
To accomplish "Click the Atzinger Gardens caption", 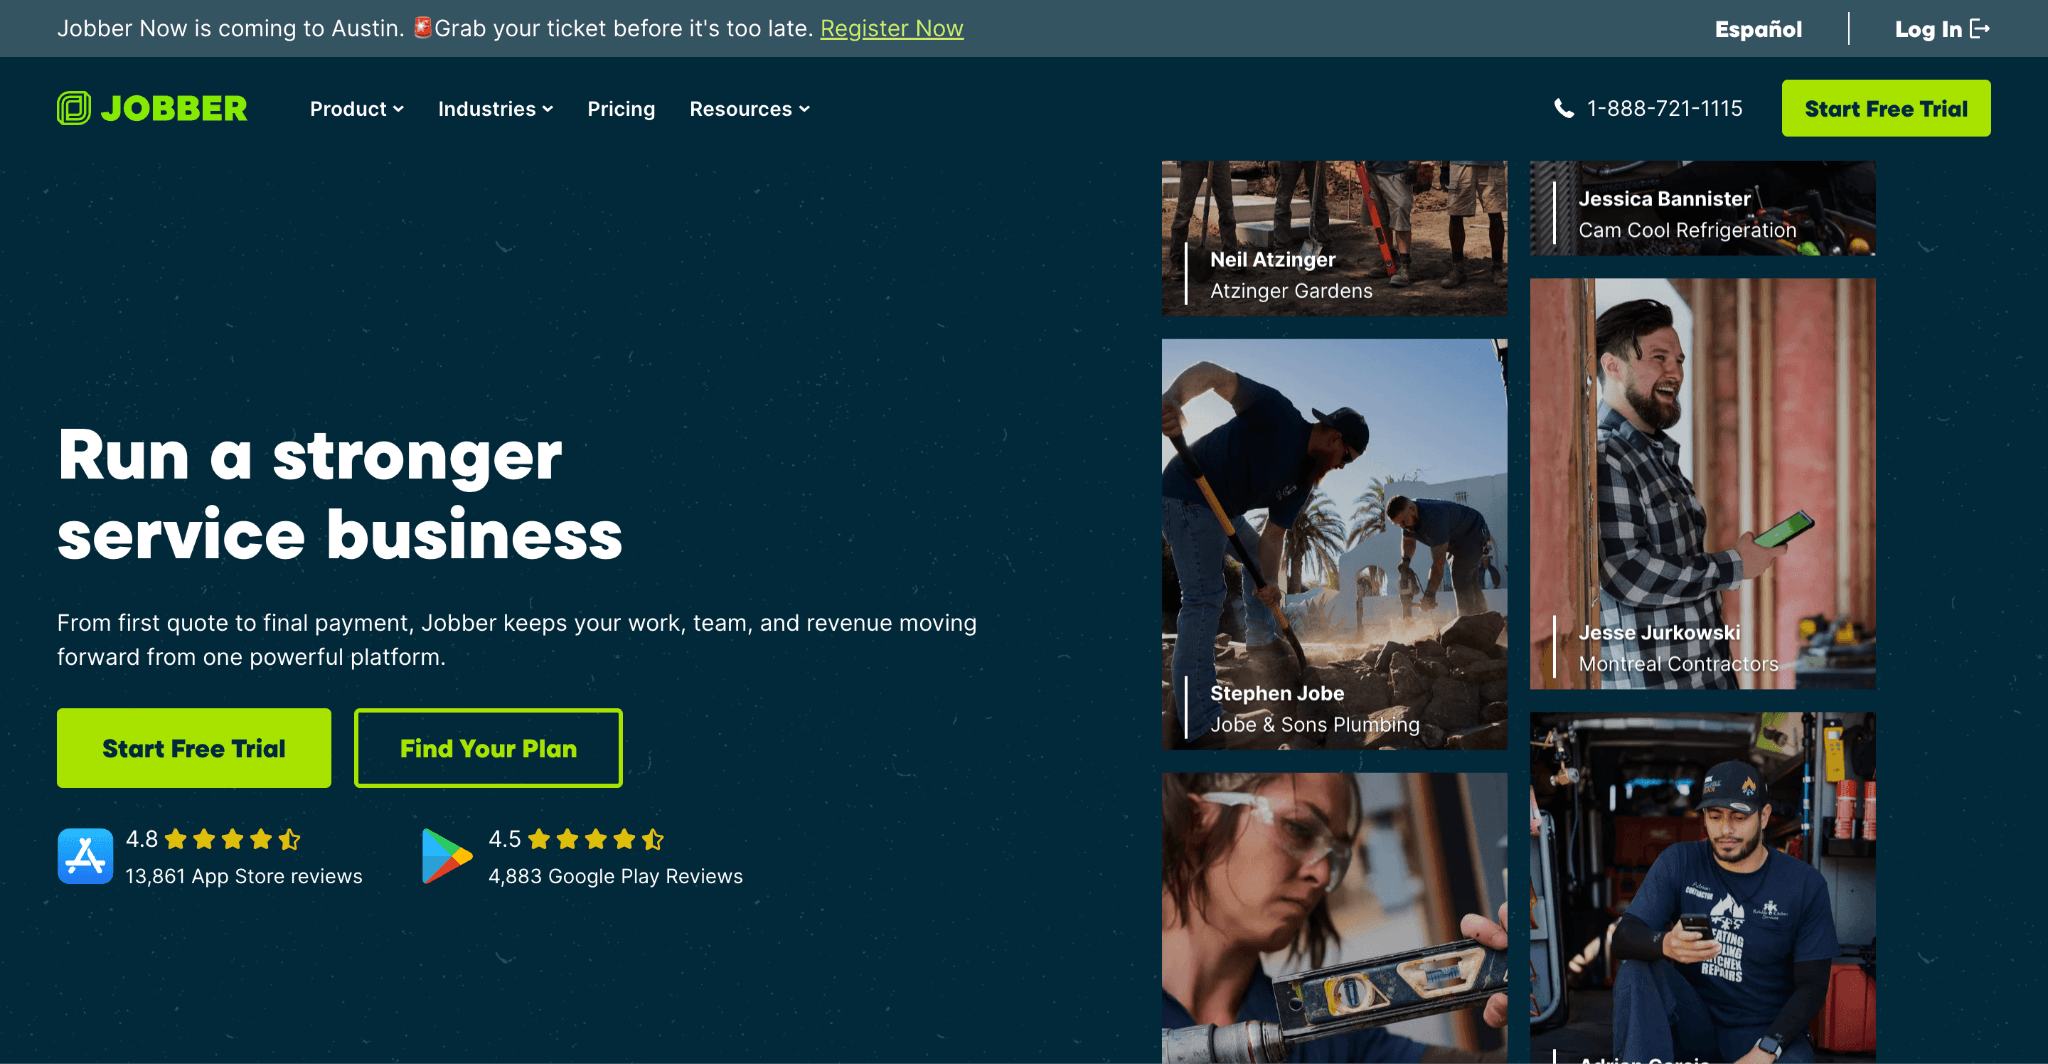I will pos(1291,291).
